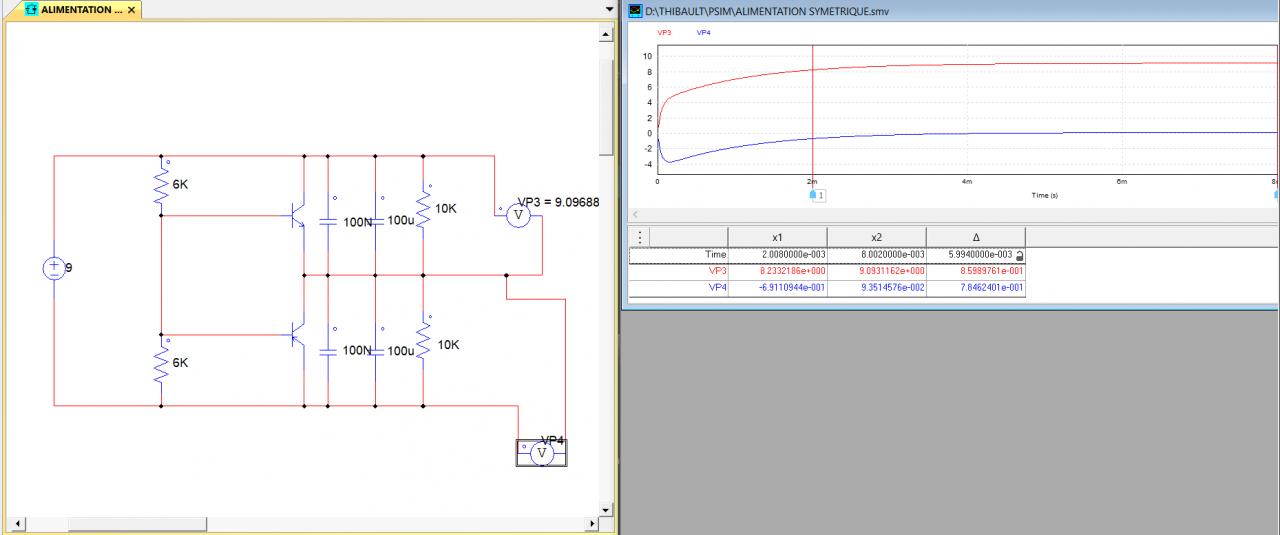Select the VP4 voltmeter probe symbol
1280x535 pixels.
click(x=542, y=454)
